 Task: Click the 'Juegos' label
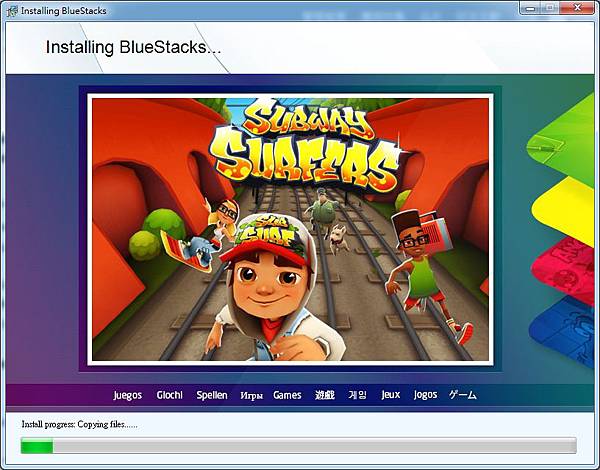(127, 395)
